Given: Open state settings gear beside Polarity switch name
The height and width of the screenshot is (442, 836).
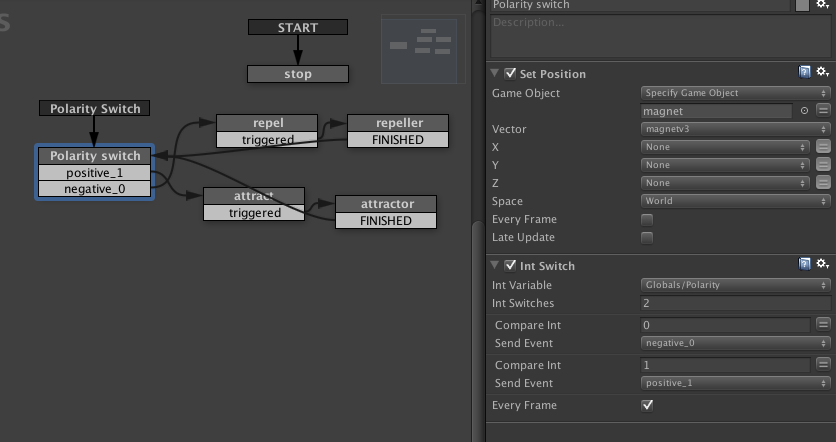Looking at the screenshot, I should [x=823, y=4].
